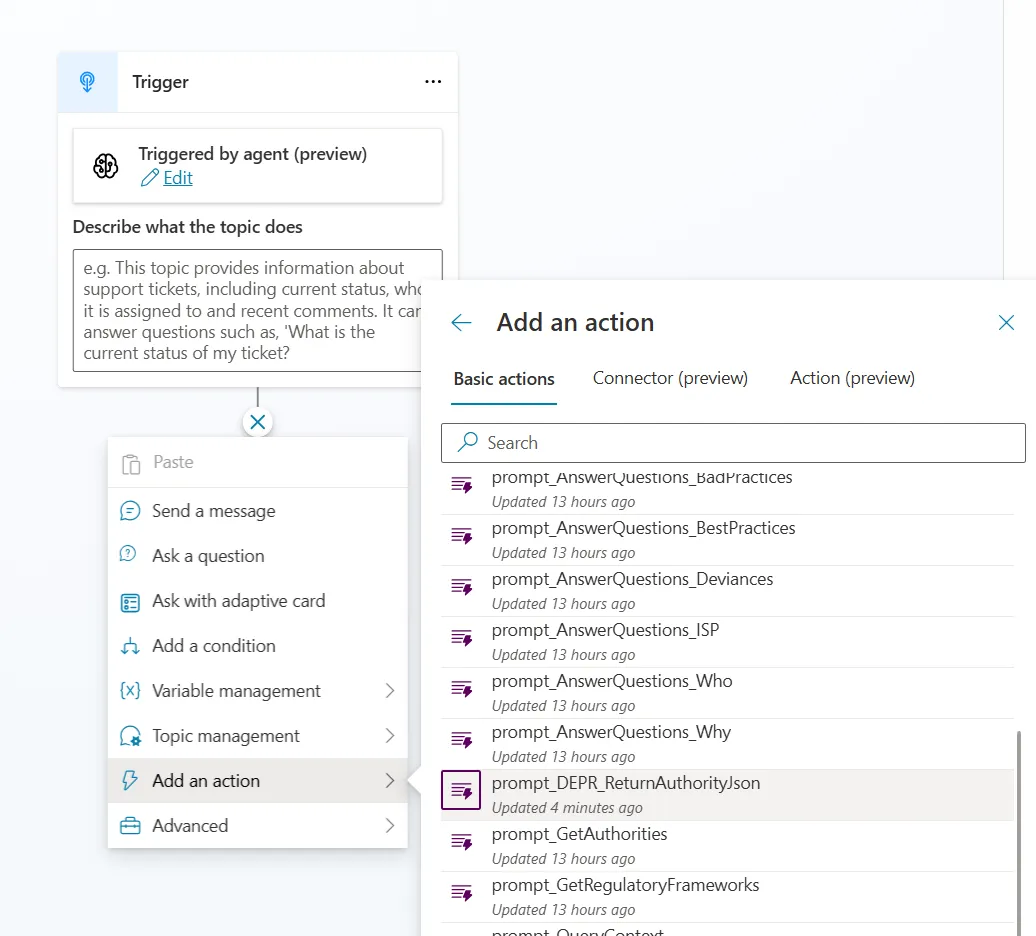This screenshot has height=936, width=1036.
Task: Click prompt_GetRegulatoryFrameworks prompt icon
Action: (x=462, y=892)
